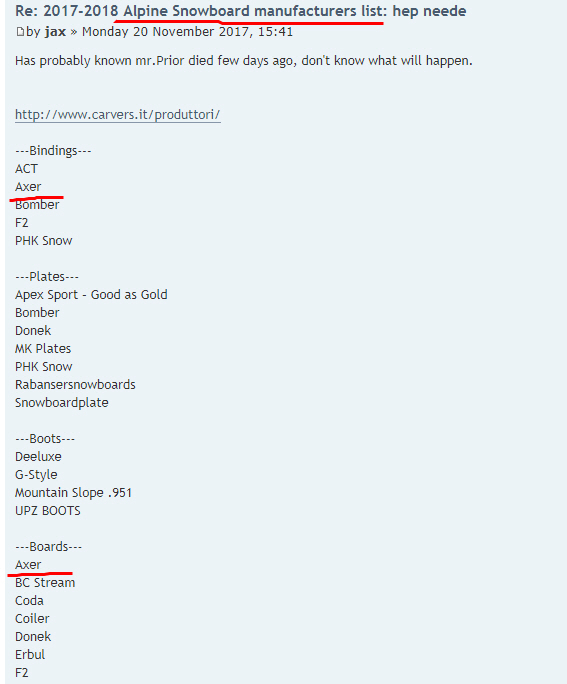Open the post title 'Re: 2017-2018 Alpine Snowboard manufacturers list'

click(x=240, y=11)
